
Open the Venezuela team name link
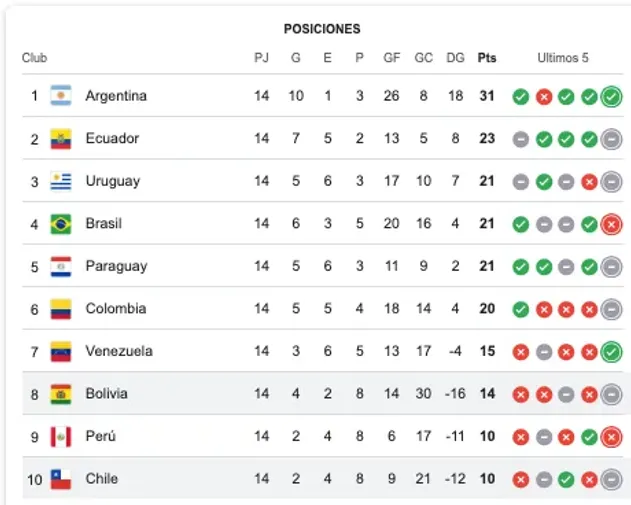tap(119, 351)
